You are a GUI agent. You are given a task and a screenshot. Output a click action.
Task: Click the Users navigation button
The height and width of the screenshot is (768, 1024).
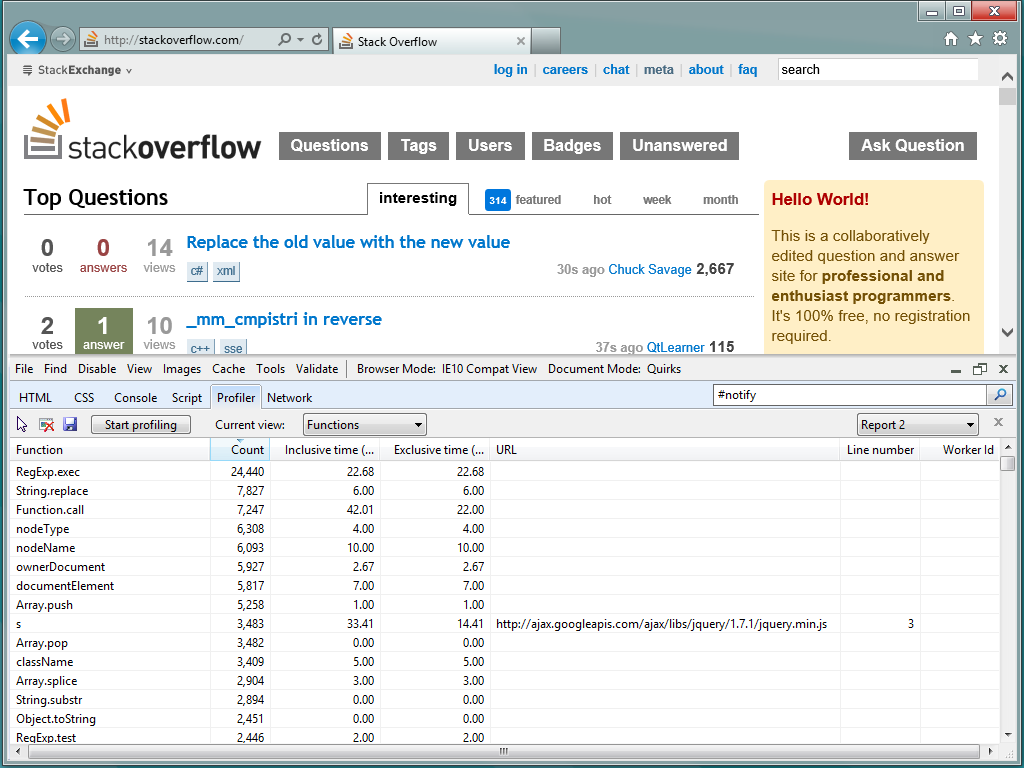click(490, 146)
